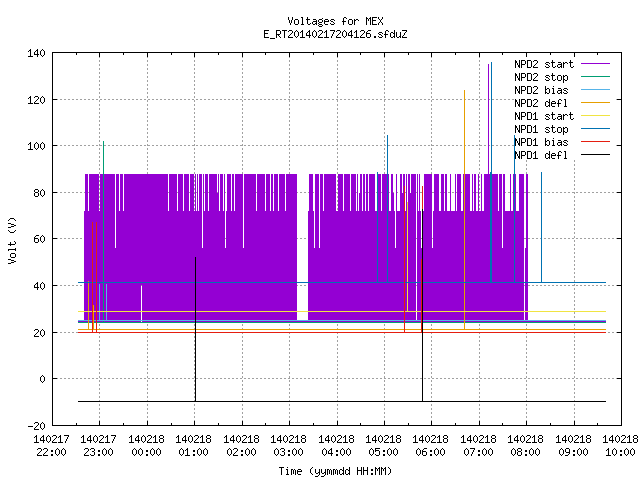Click the x-axis tick '140218 01:00'
Viewport: 640px width, 480px height.
[194, 446]
